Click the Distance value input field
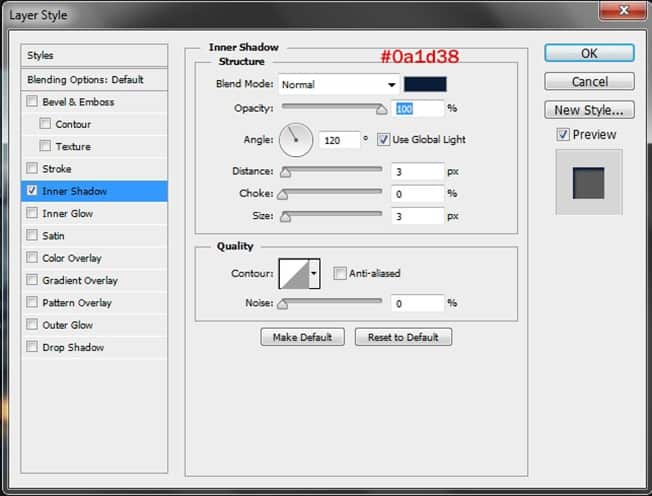652x496 pixels. point(417,171)
